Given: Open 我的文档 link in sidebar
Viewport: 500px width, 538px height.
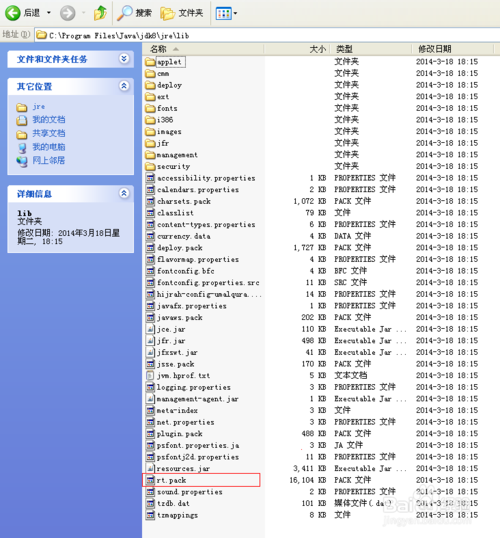Looking at the screenshot, I should (x=49, y=120).
